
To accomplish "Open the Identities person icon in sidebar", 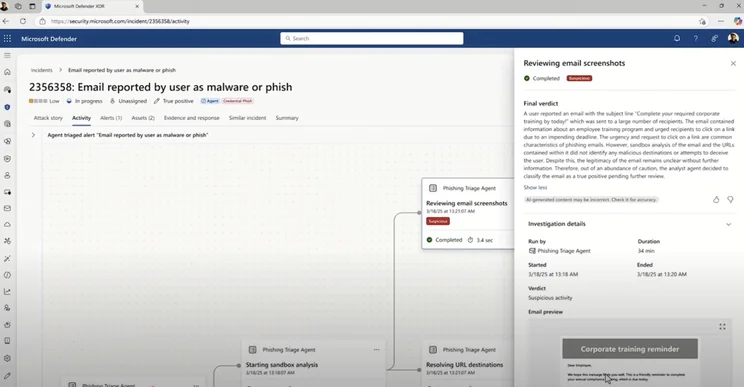I will (7, 175).
